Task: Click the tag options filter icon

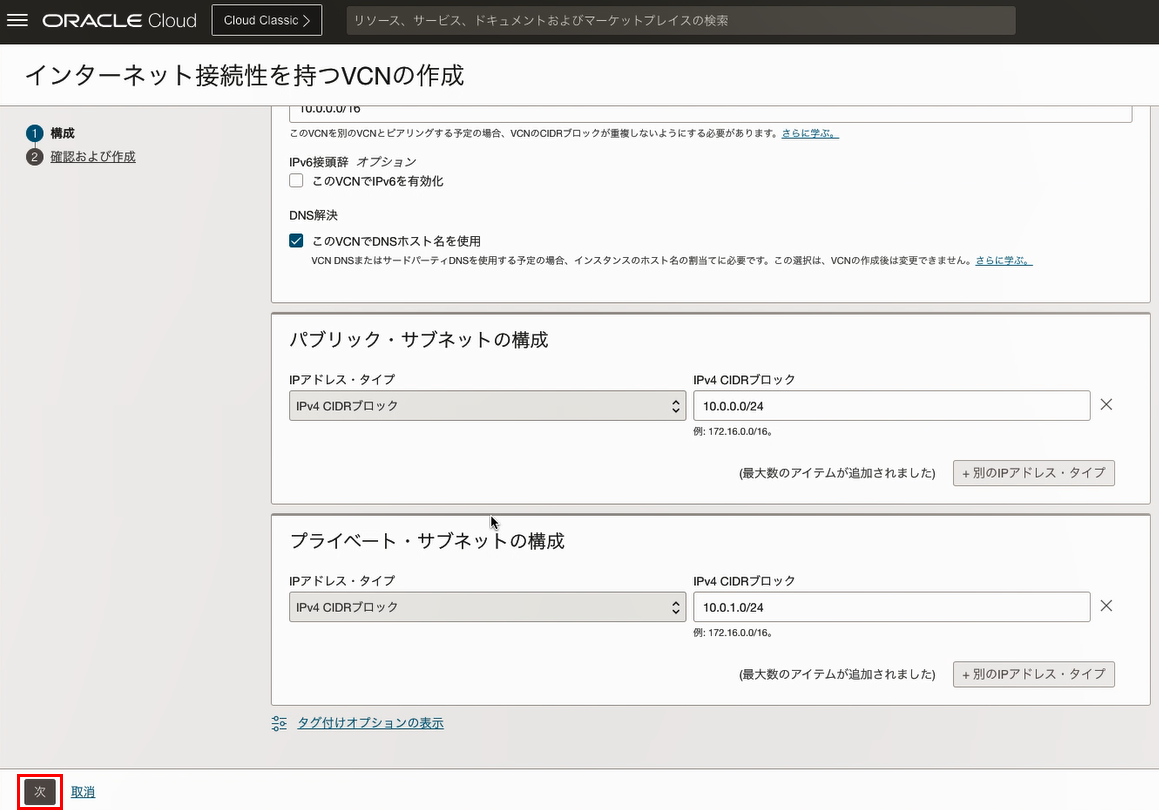Action: 279,722
